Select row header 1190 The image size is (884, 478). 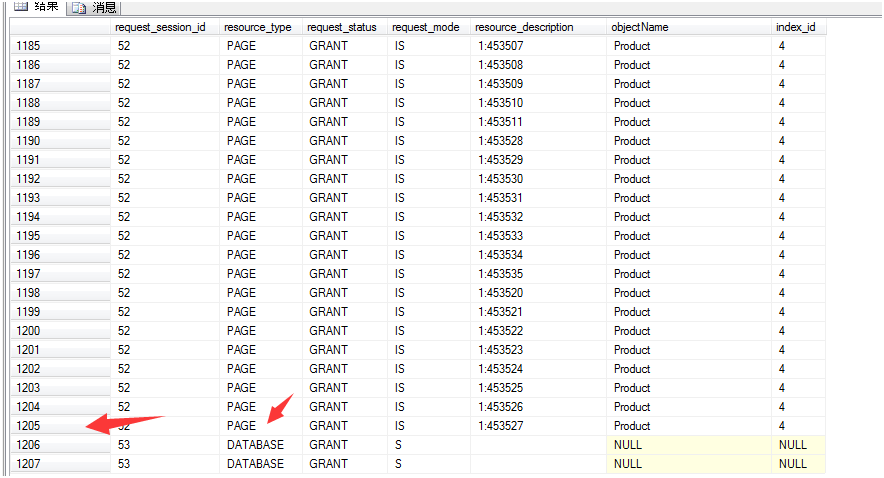coord(60,141)
